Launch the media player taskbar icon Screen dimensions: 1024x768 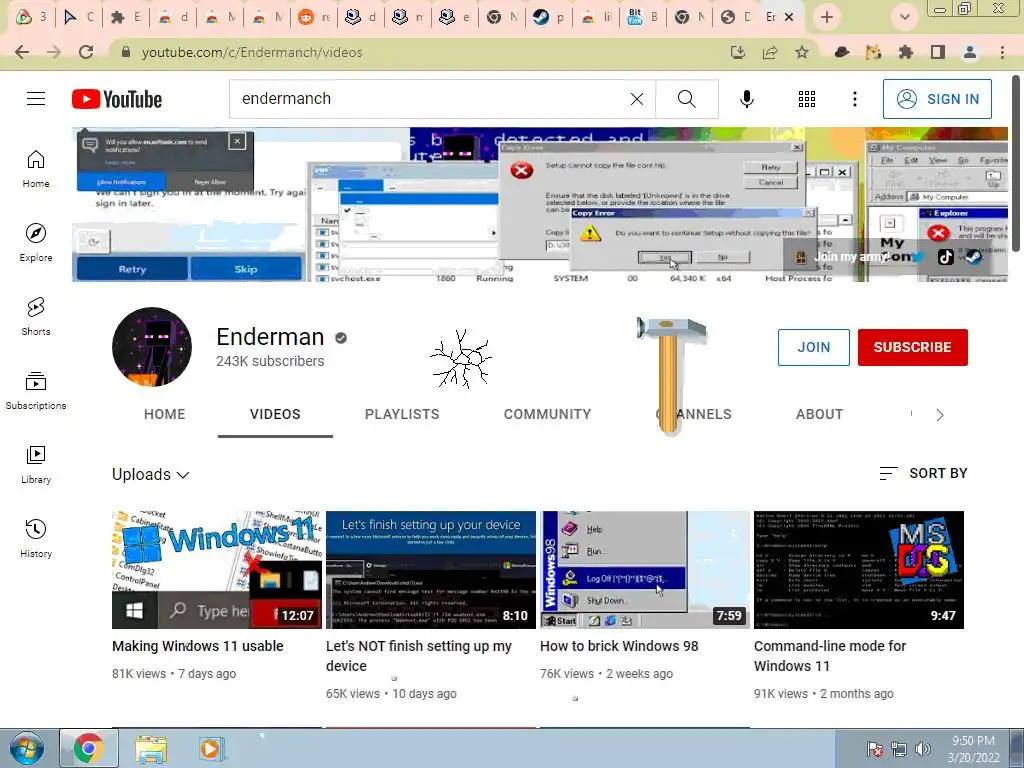tap(211, 748)
